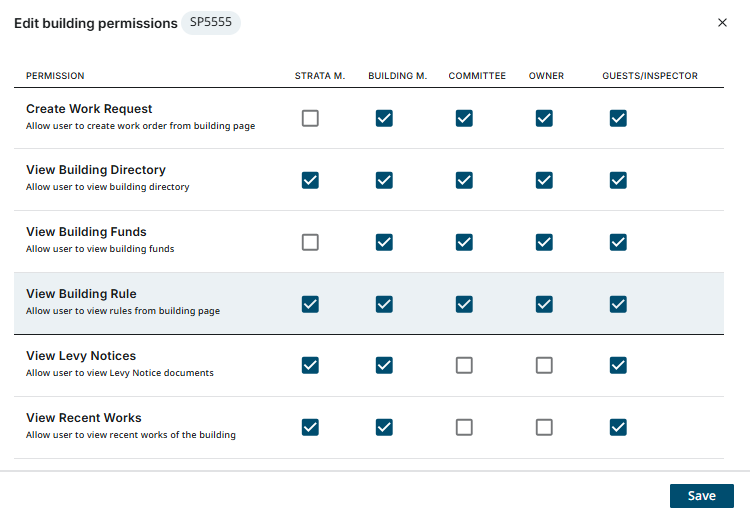Uncheck View Building Funds for Owner
750x520 pixels.
[544, 242]
